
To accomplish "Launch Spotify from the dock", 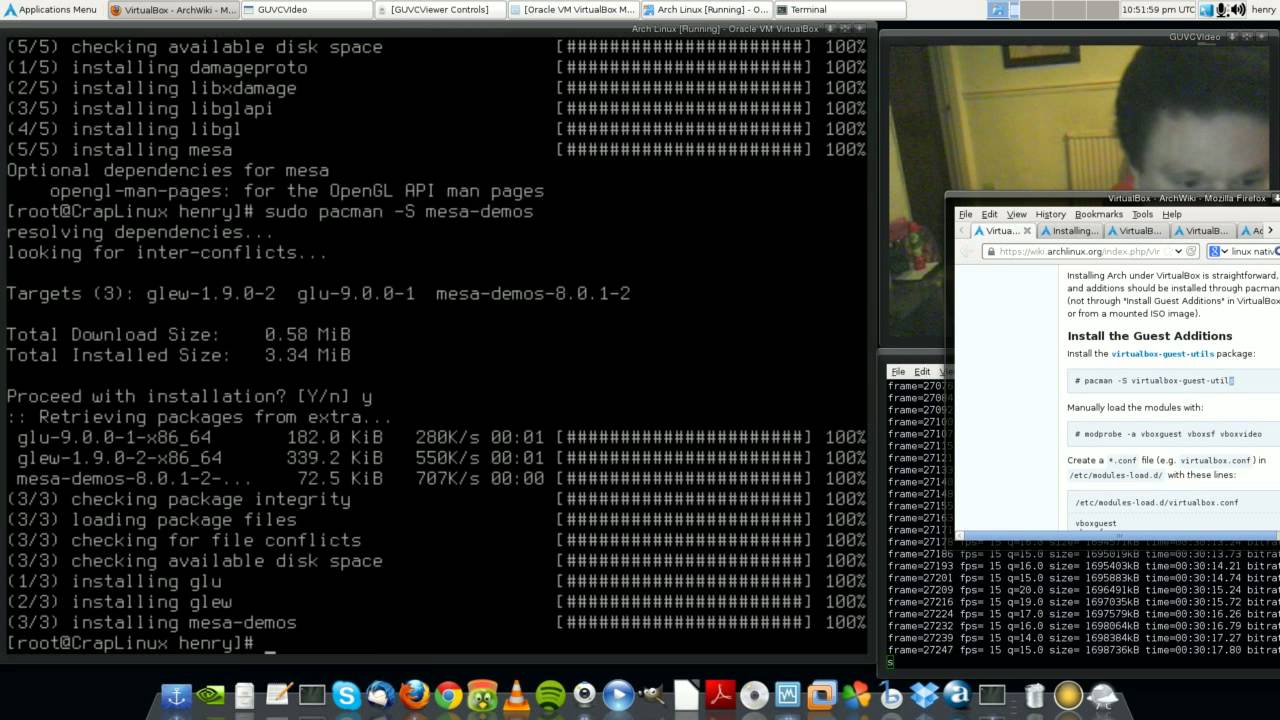I will (550, 695).
